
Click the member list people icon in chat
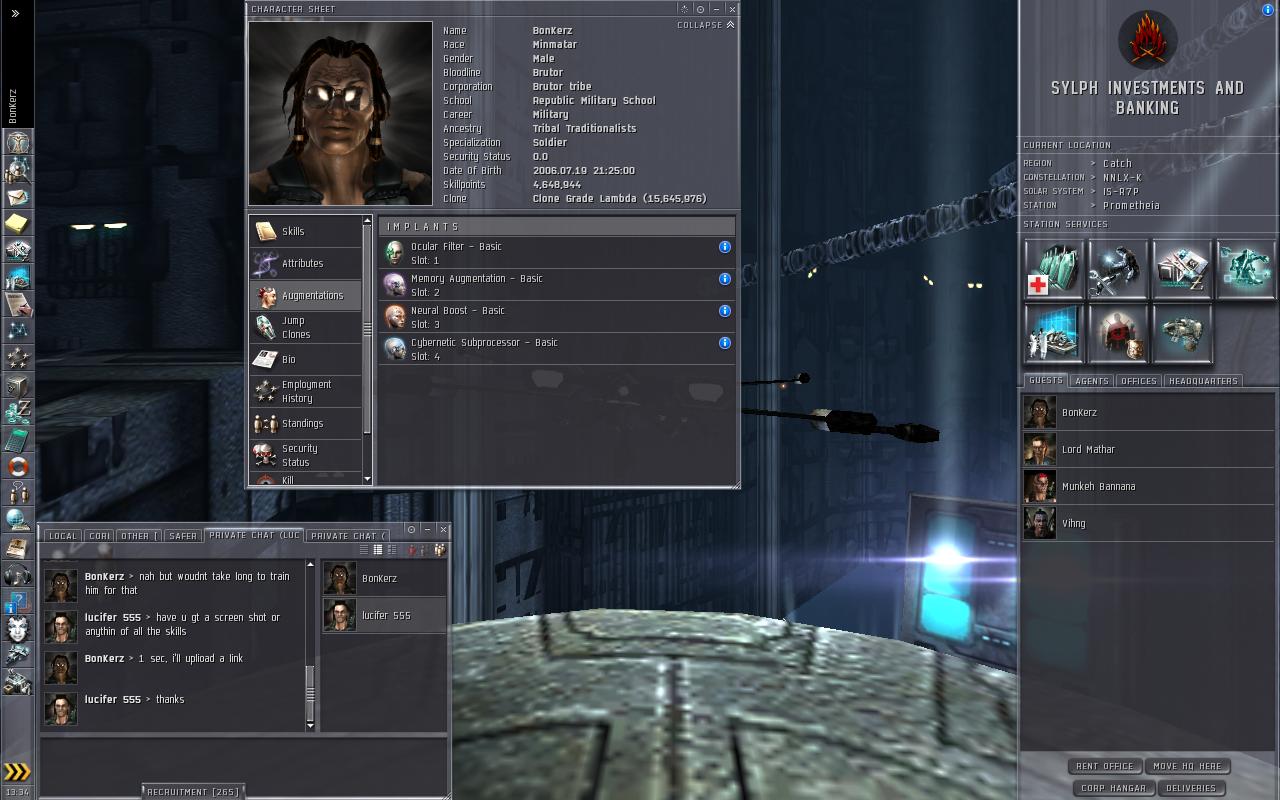(439, 549)
